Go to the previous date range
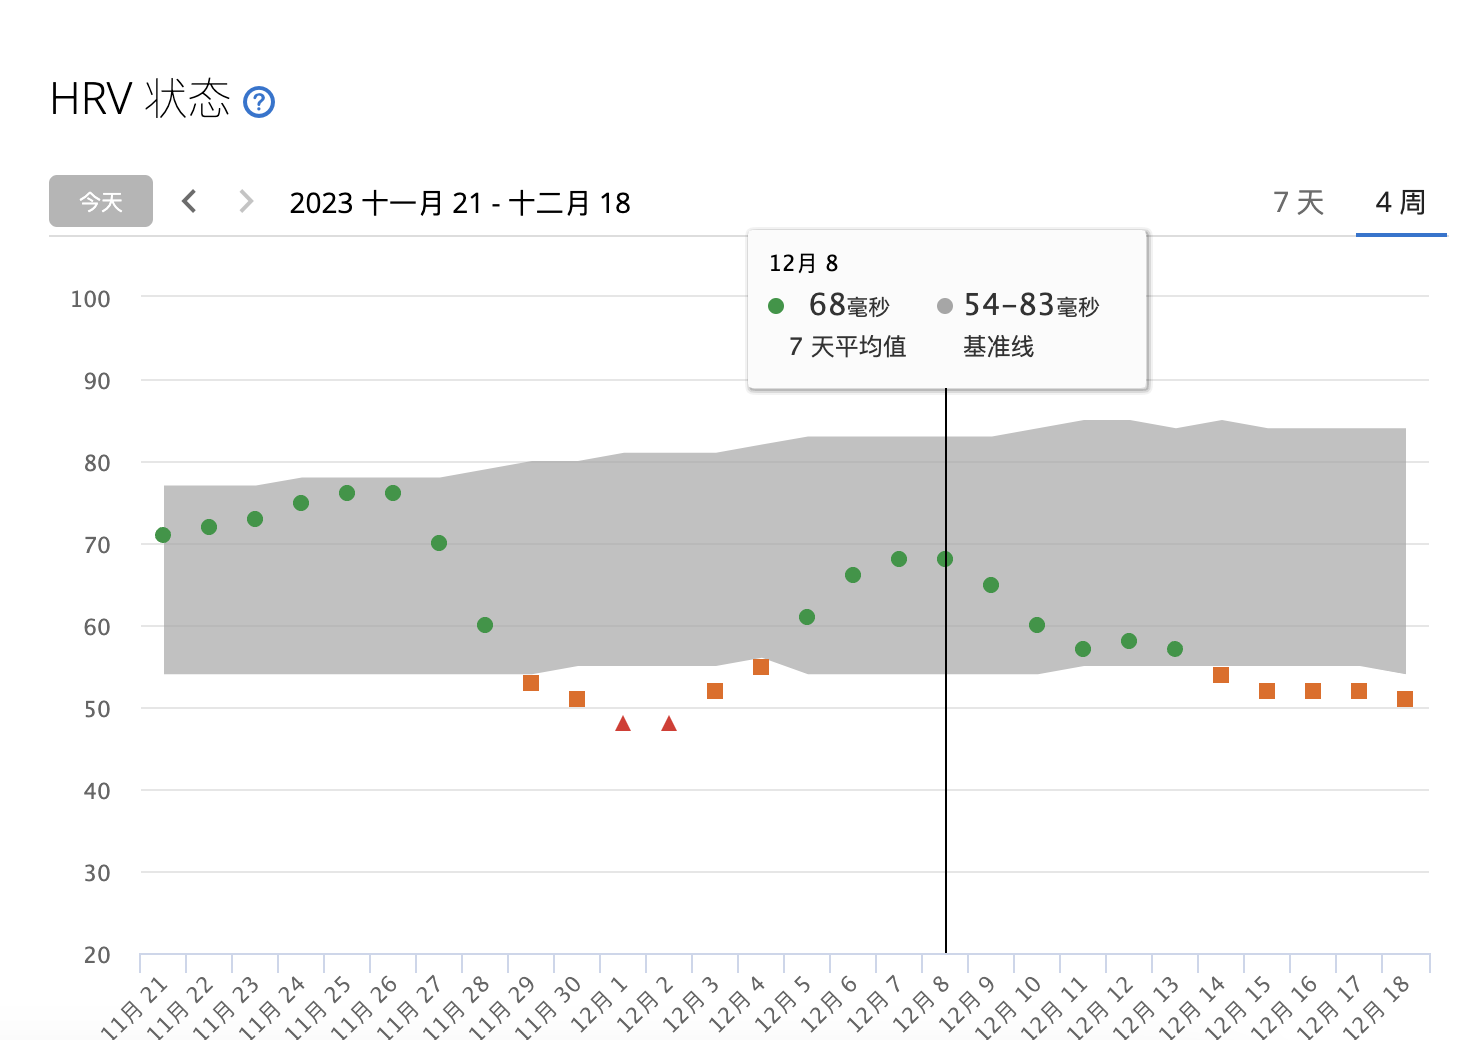 tap(189, 202)
